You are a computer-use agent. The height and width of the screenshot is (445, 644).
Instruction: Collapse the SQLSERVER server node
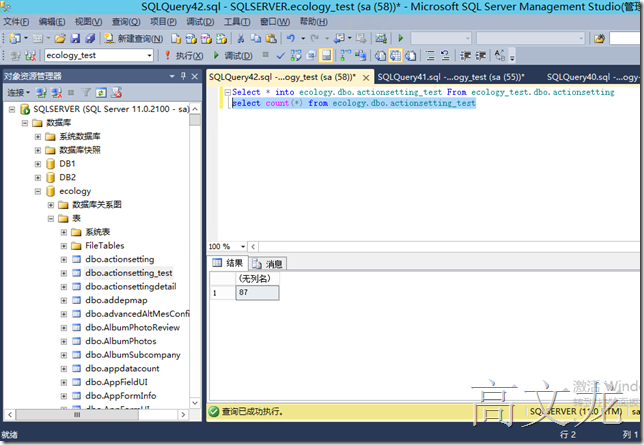pyautogui.click(x=12, y=109)
